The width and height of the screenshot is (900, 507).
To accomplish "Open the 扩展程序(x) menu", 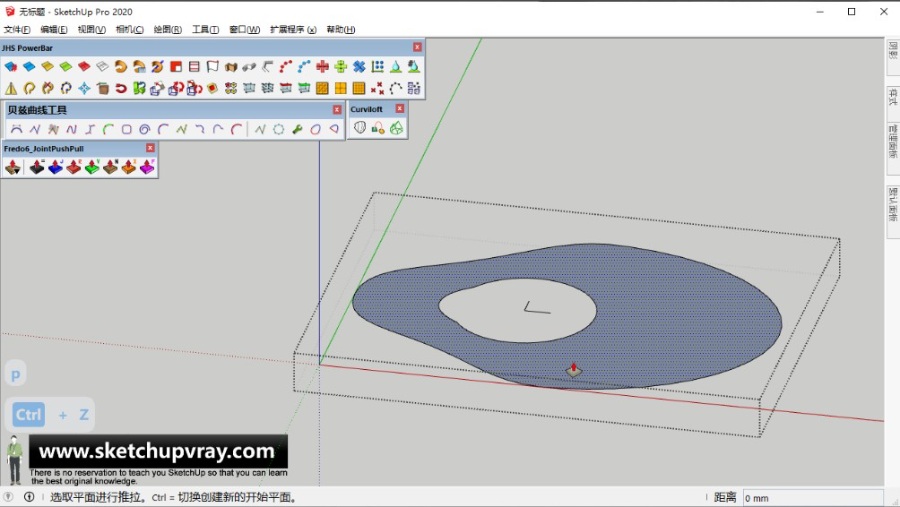I will click(293, 29).
